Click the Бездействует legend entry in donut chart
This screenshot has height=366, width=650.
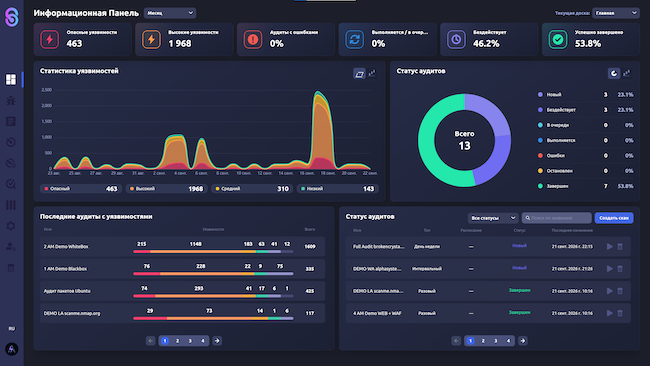[585, 110]
